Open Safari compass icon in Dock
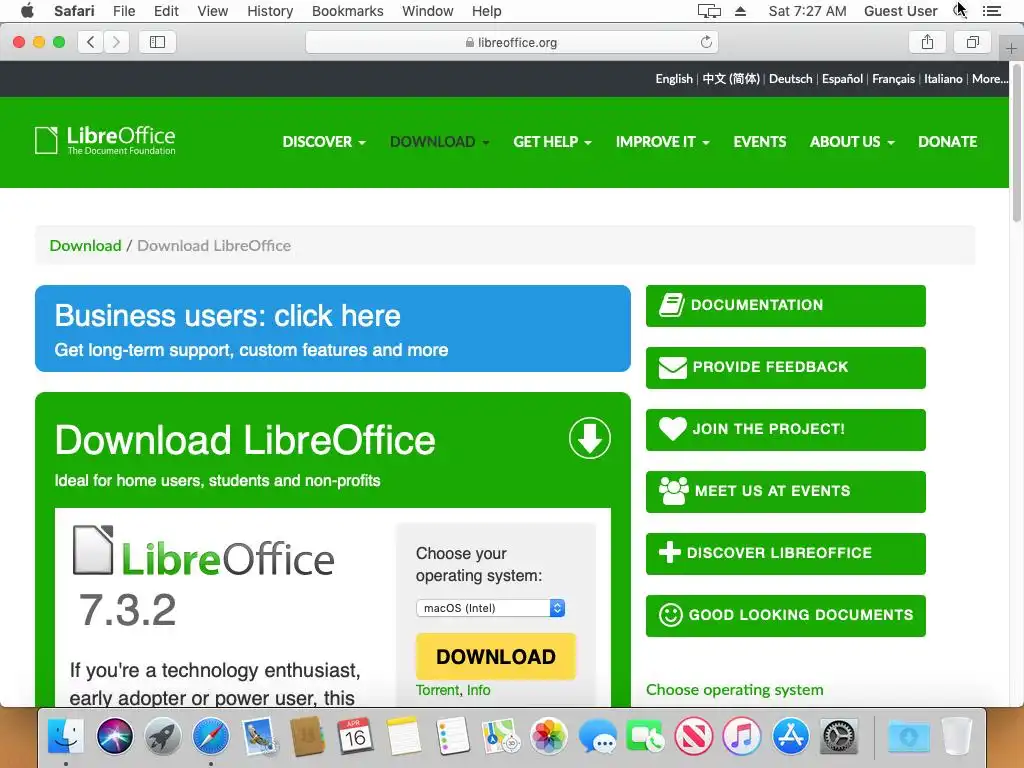Screen dimensions: 1024x768 point(211,737)
